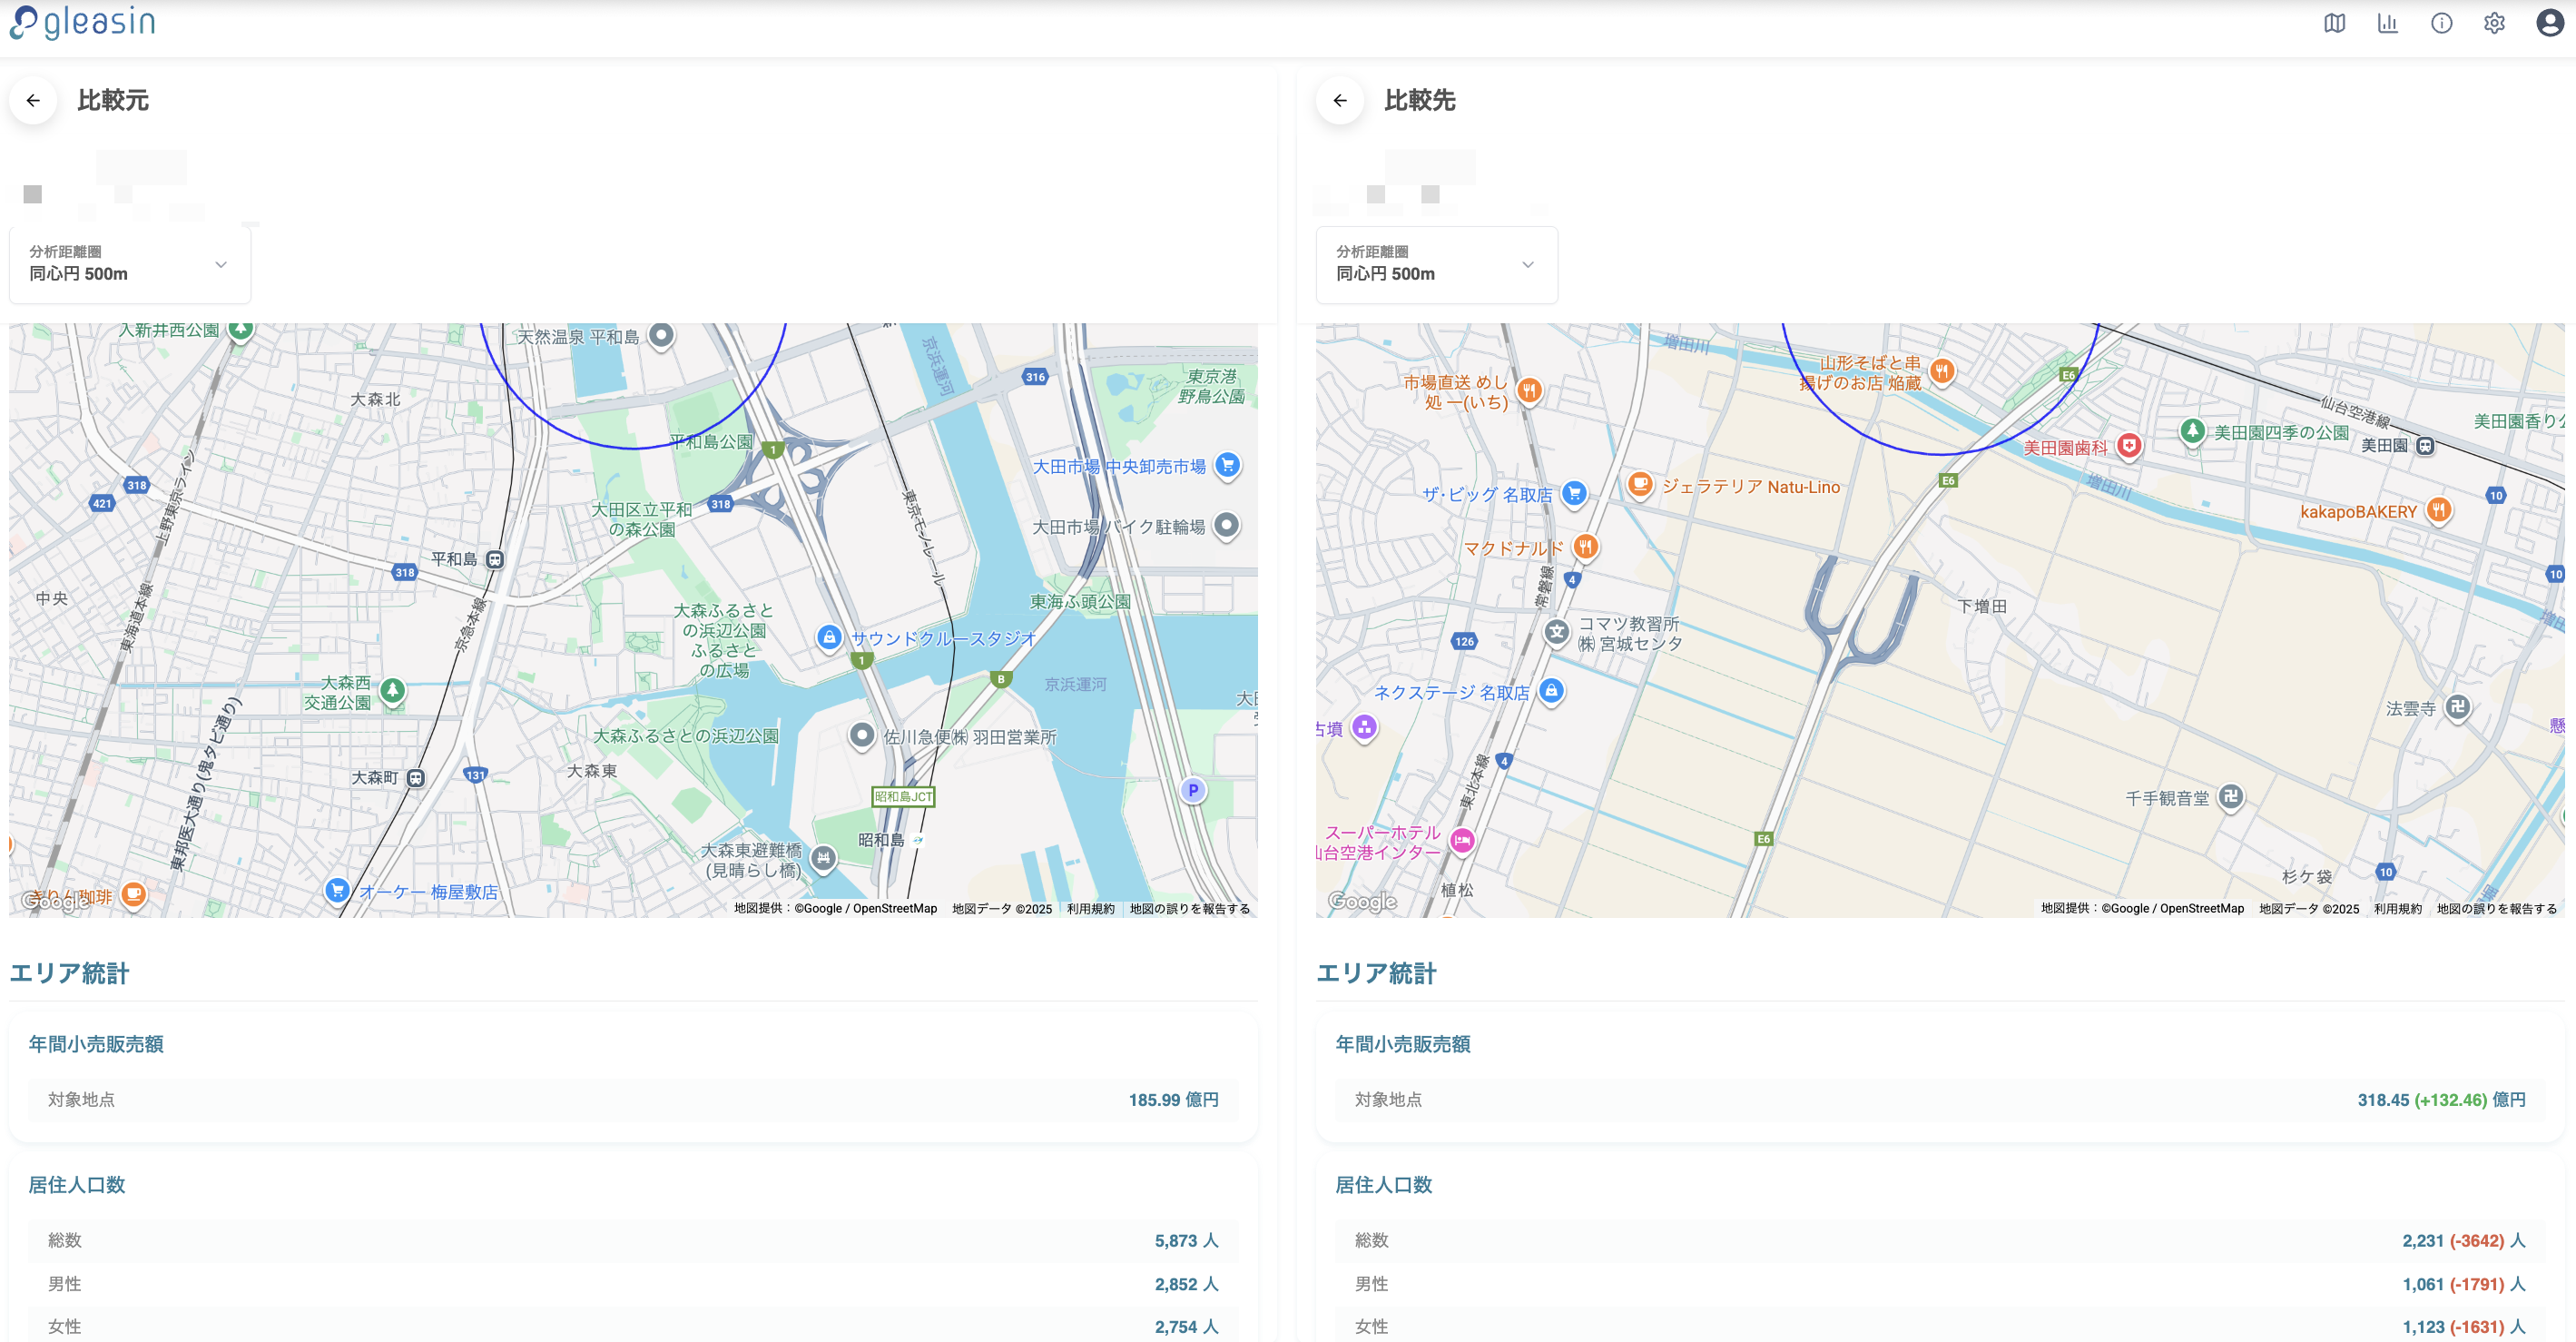
Task: Select the マクドナルド restaurant marker
Action: (1585, 547)
